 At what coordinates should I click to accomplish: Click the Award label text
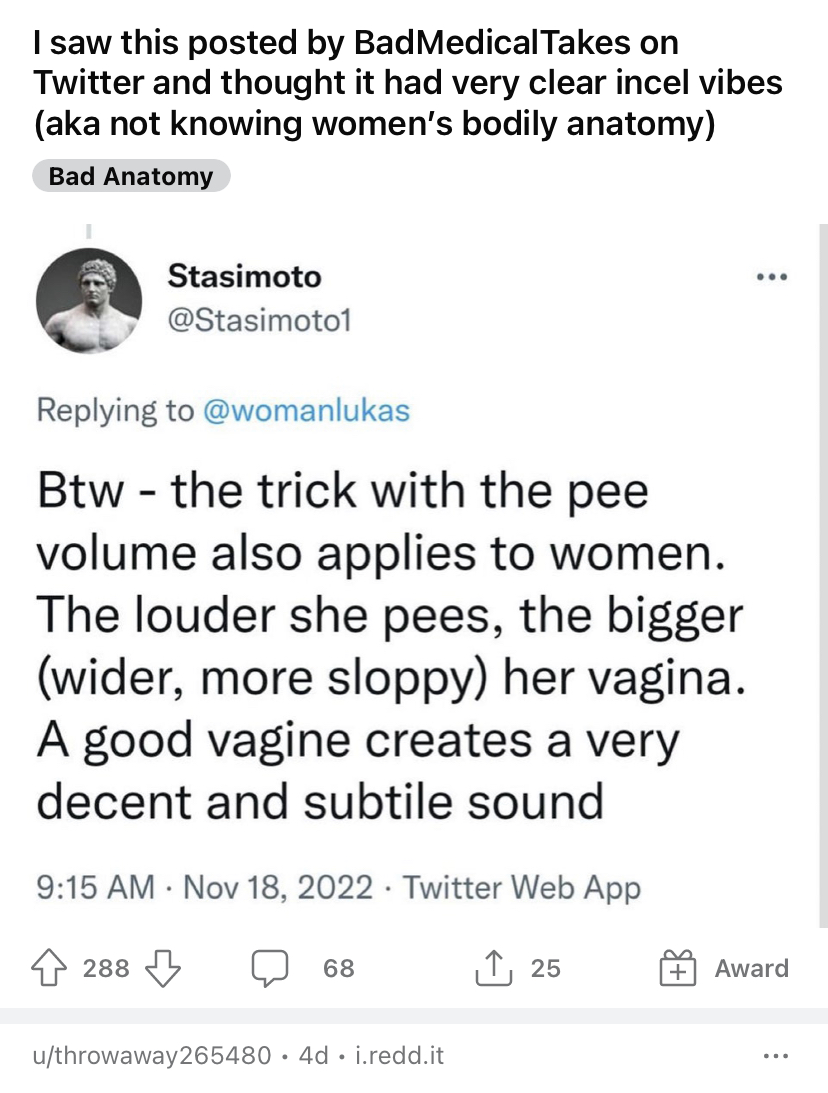tap(751, 968)
